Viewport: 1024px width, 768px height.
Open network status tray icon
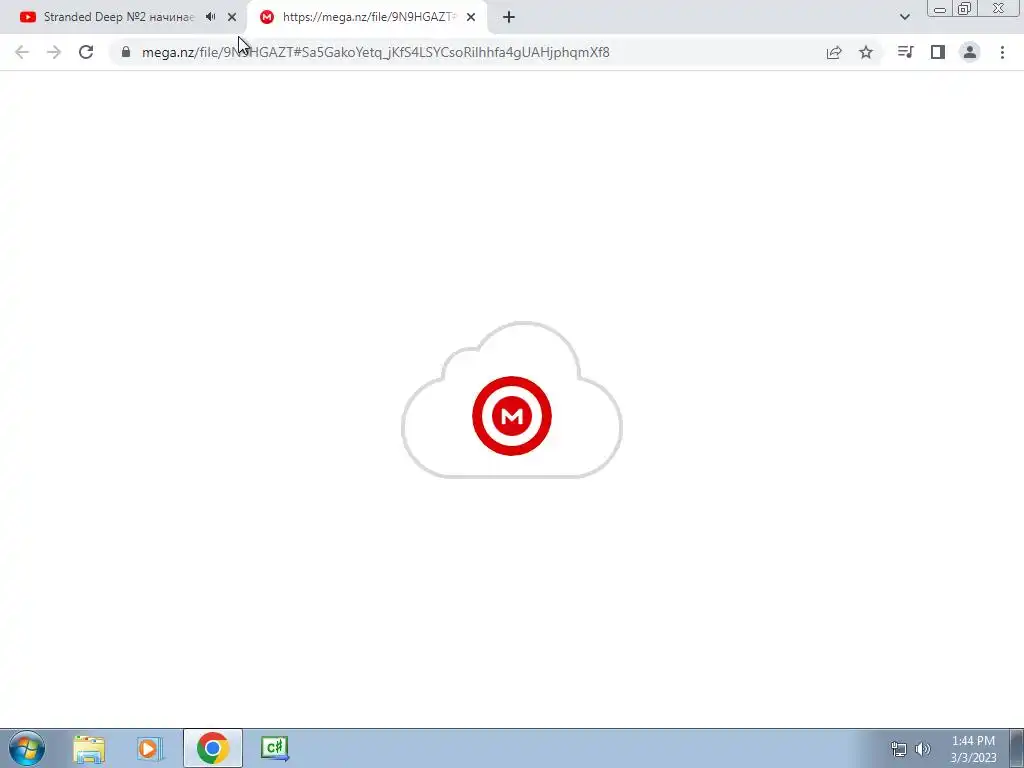[899, 749]
